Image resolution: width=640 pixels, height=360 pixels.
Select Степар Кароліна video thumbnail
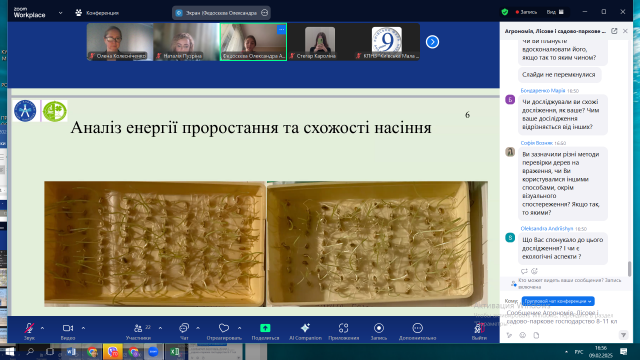coord(320,42)
